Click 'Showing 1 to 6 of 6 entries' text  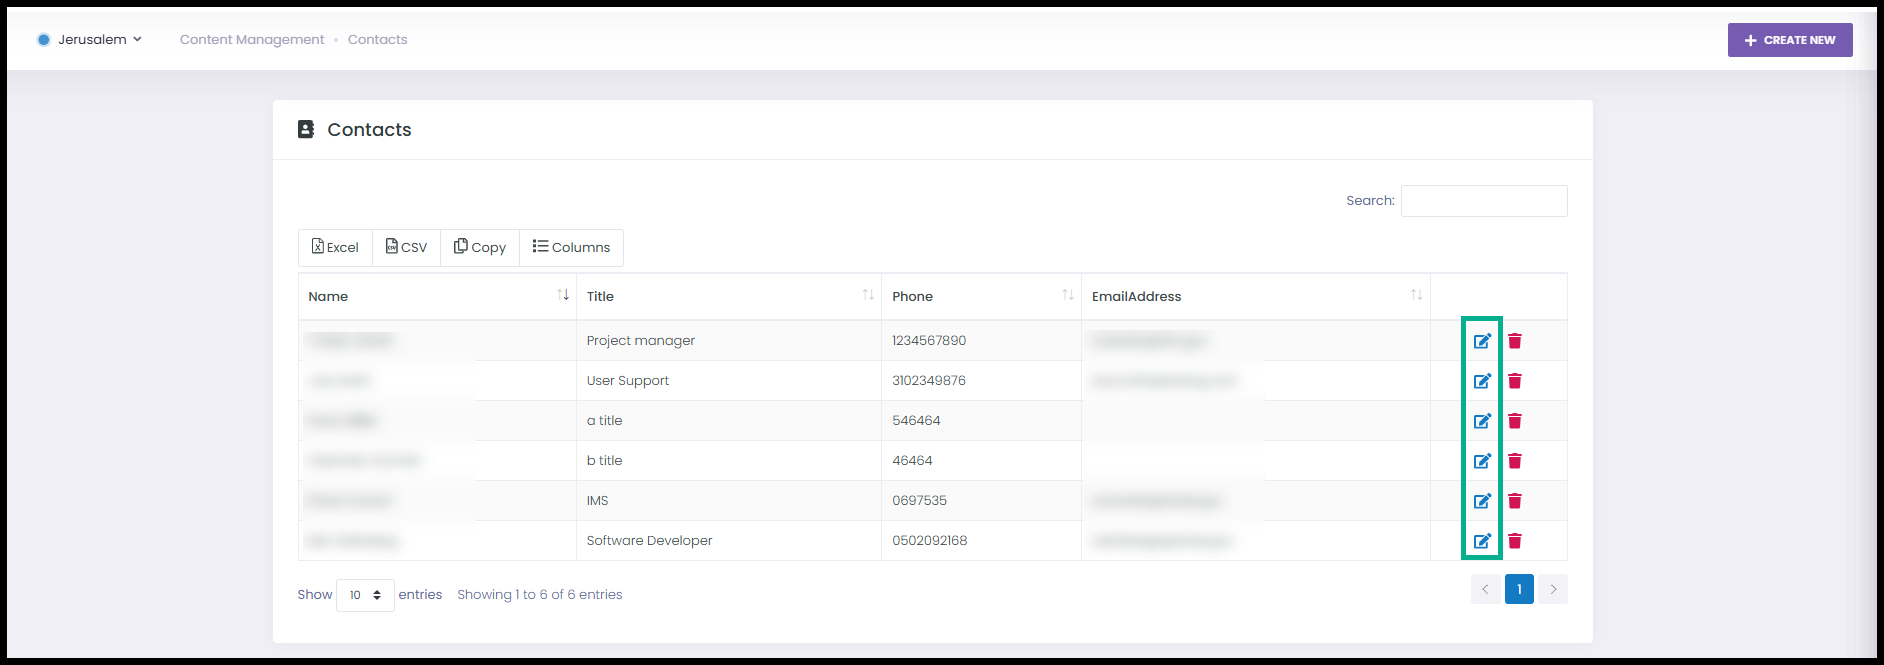(x=540, y=595)
